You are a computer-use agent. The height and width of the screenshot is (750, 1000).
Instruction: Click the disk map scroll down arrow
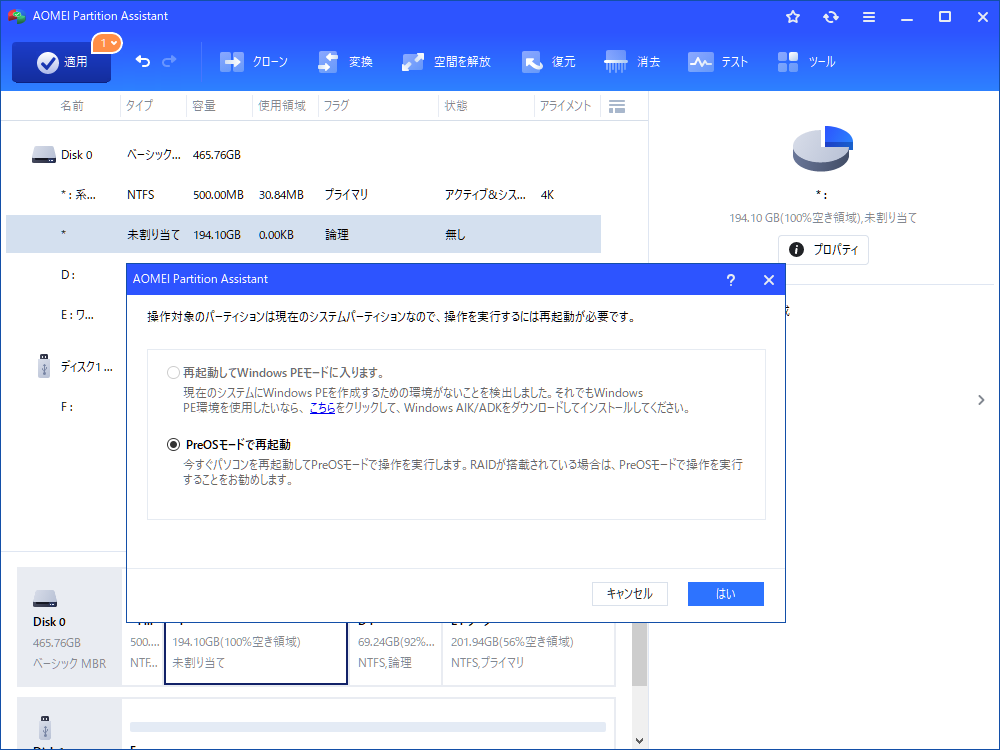(x=640, y=740)
